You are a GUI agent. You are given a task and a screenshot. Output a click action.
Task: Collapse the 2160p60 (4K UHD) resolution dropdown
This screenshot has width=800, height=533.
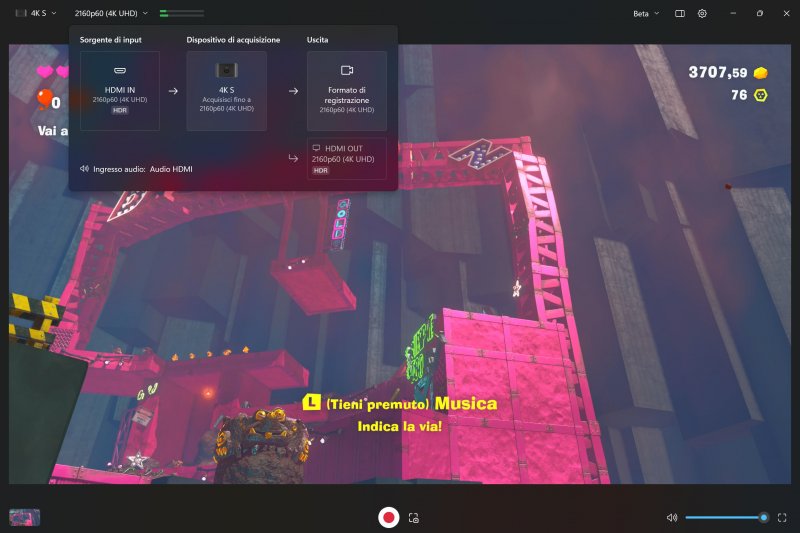(111, 14)
